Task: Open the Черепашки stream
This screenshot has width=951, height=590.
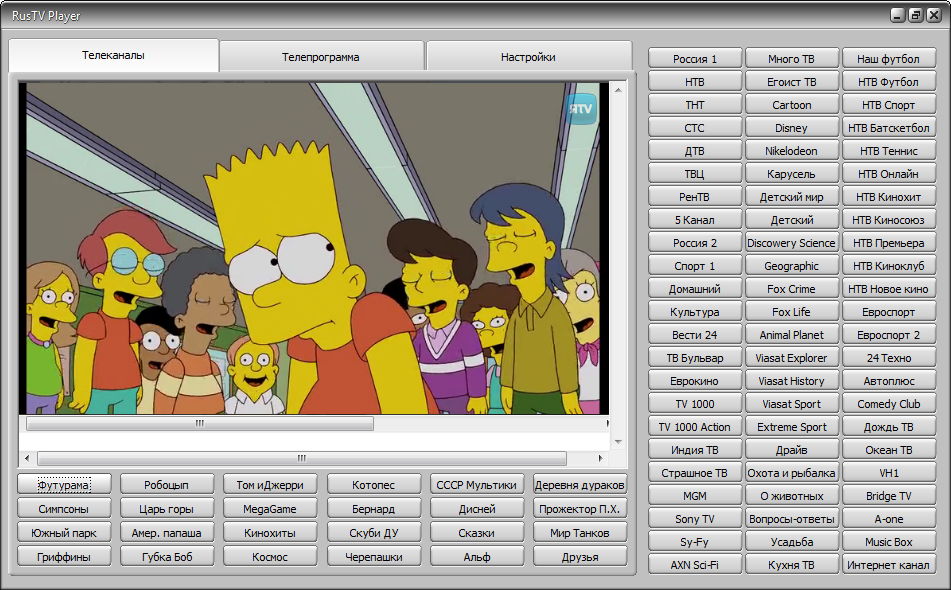Action: pos(374,557)
